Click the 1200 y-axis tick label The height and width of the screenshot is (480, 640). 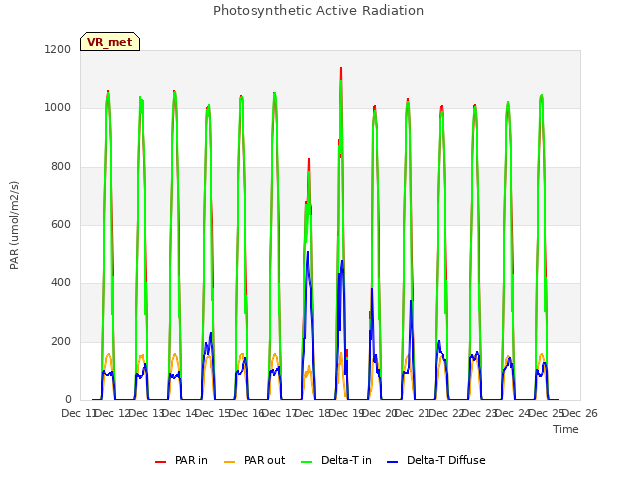click(x=58, y=49)
